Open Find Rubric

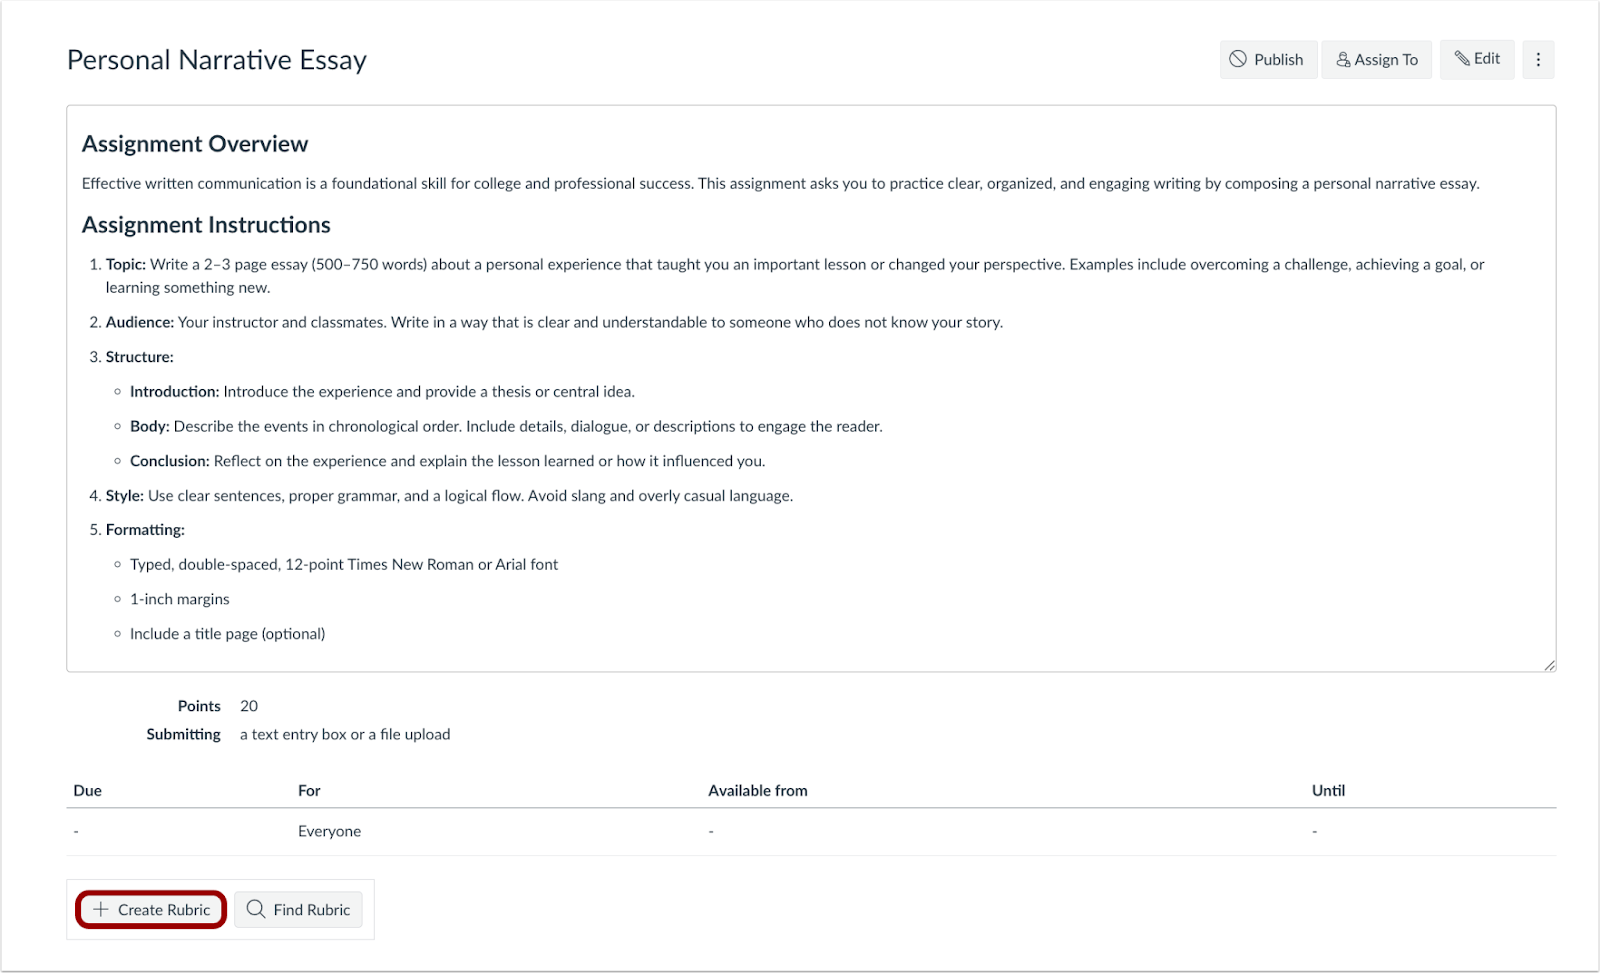click(298, 909)
